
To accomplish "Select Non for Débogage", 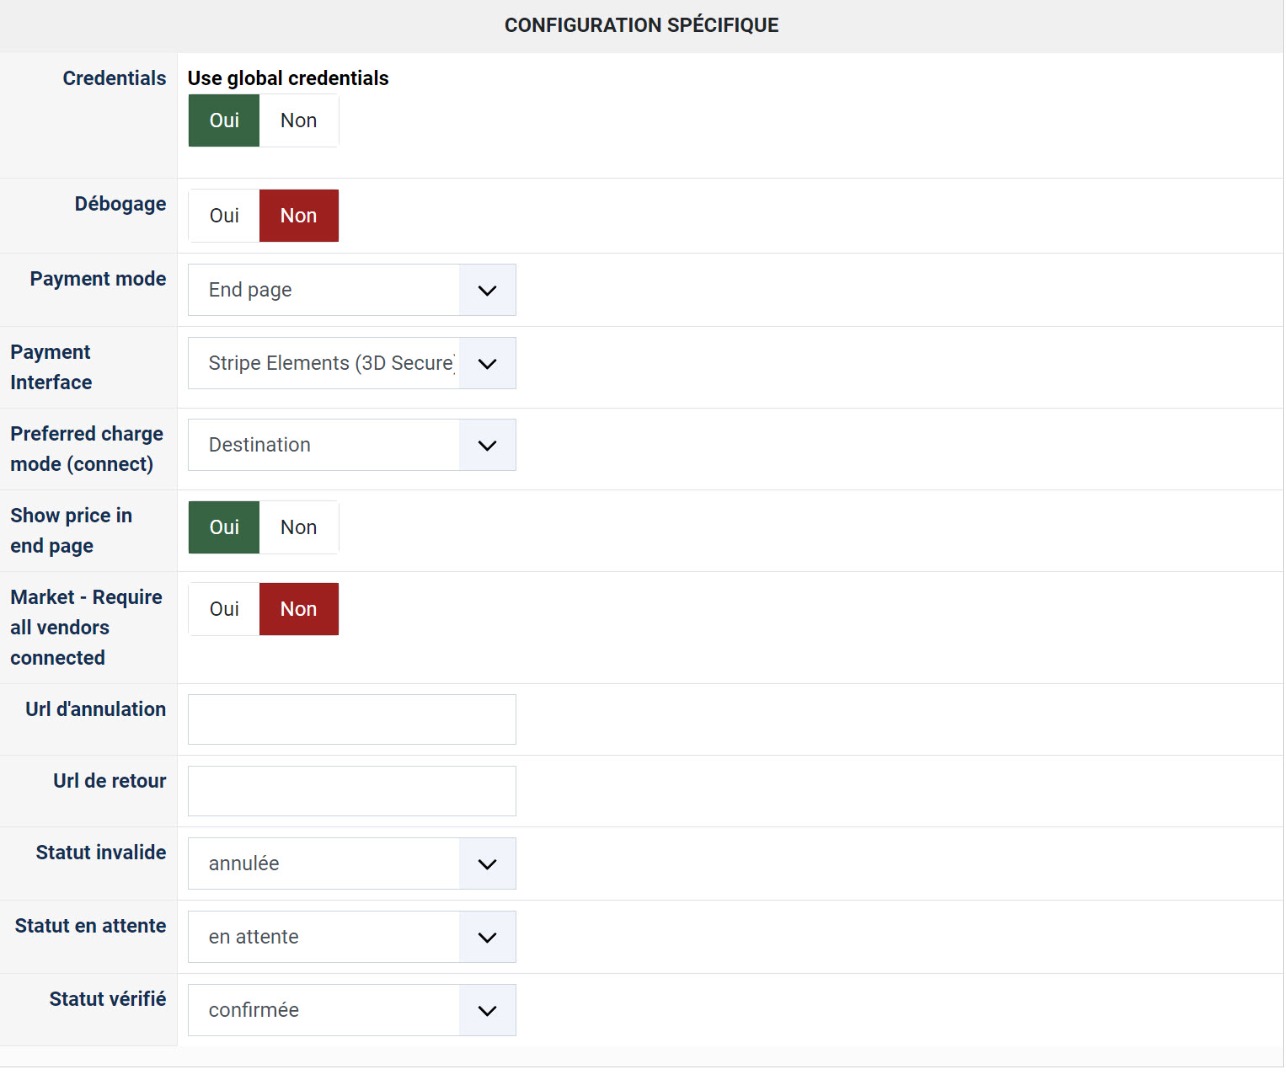I will [298, 216].
